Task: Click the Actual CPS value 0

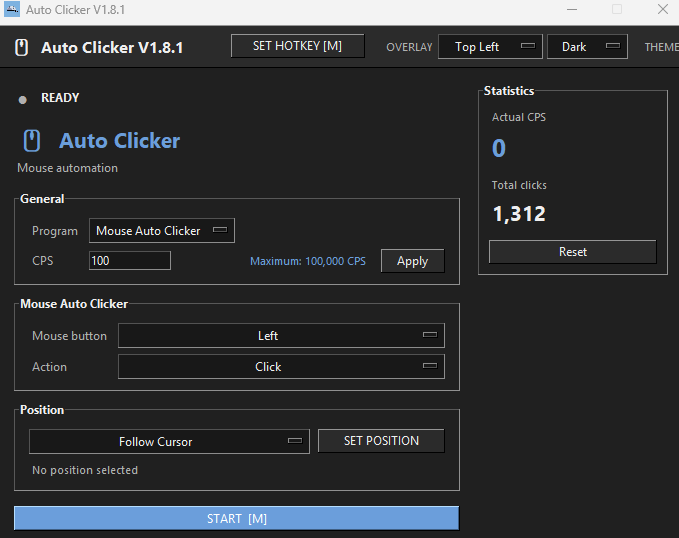Action: (499, 148)
